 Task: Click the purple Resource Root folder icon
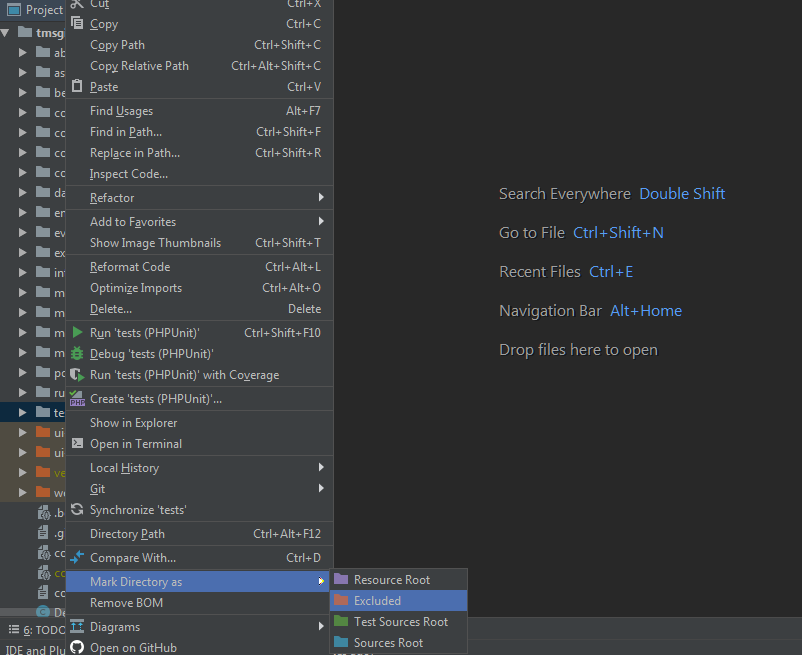[x=341, y=579]
